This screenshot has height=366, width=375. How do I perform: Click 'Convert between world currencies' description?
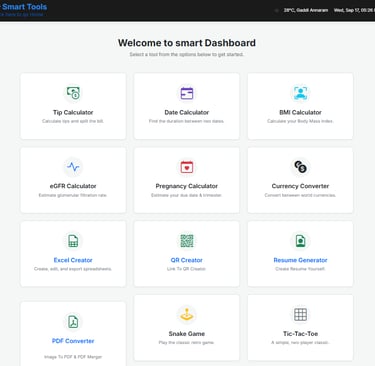300,195
